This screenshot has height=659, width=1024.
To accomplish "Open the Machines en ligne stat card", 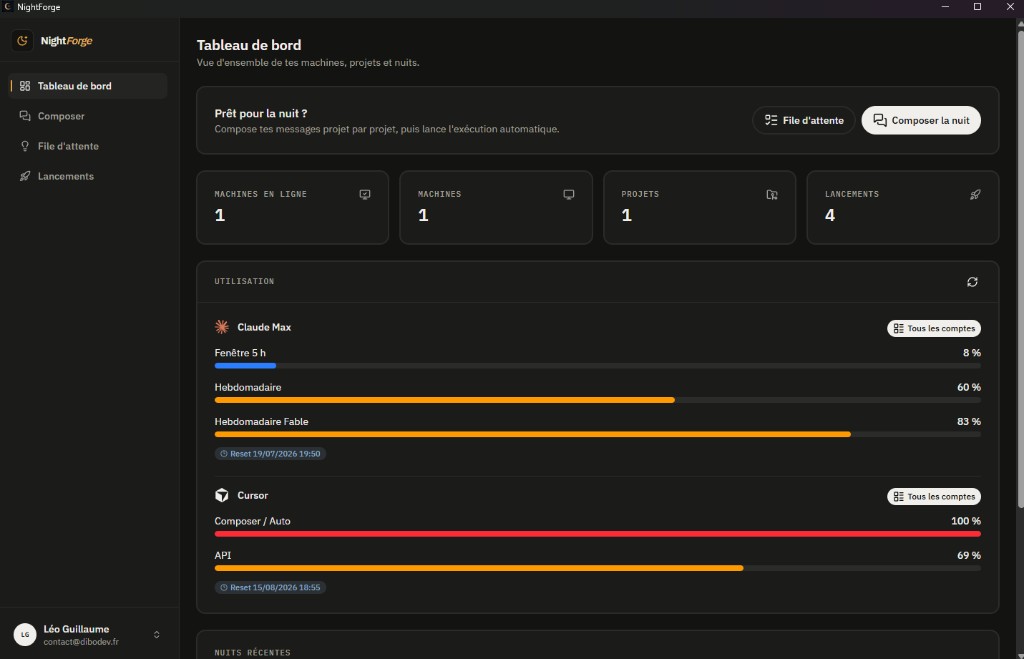I will coord(293,208).
